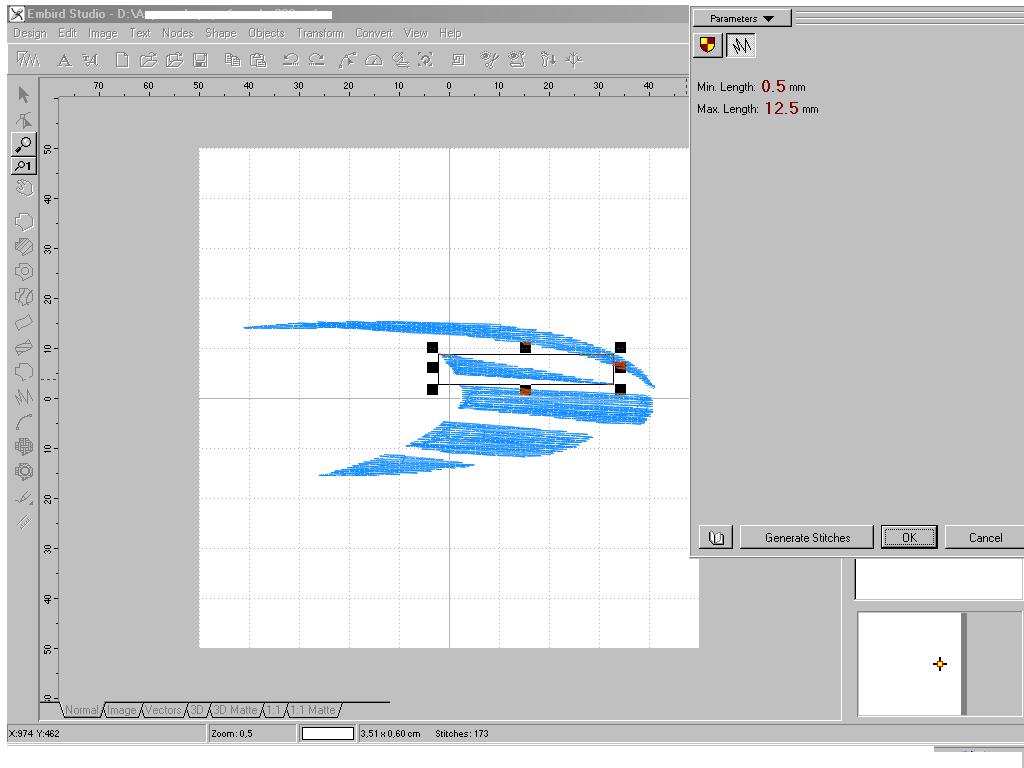1024x768 pixels.
Task: Redo the last undone action
Action: (317, 60)
